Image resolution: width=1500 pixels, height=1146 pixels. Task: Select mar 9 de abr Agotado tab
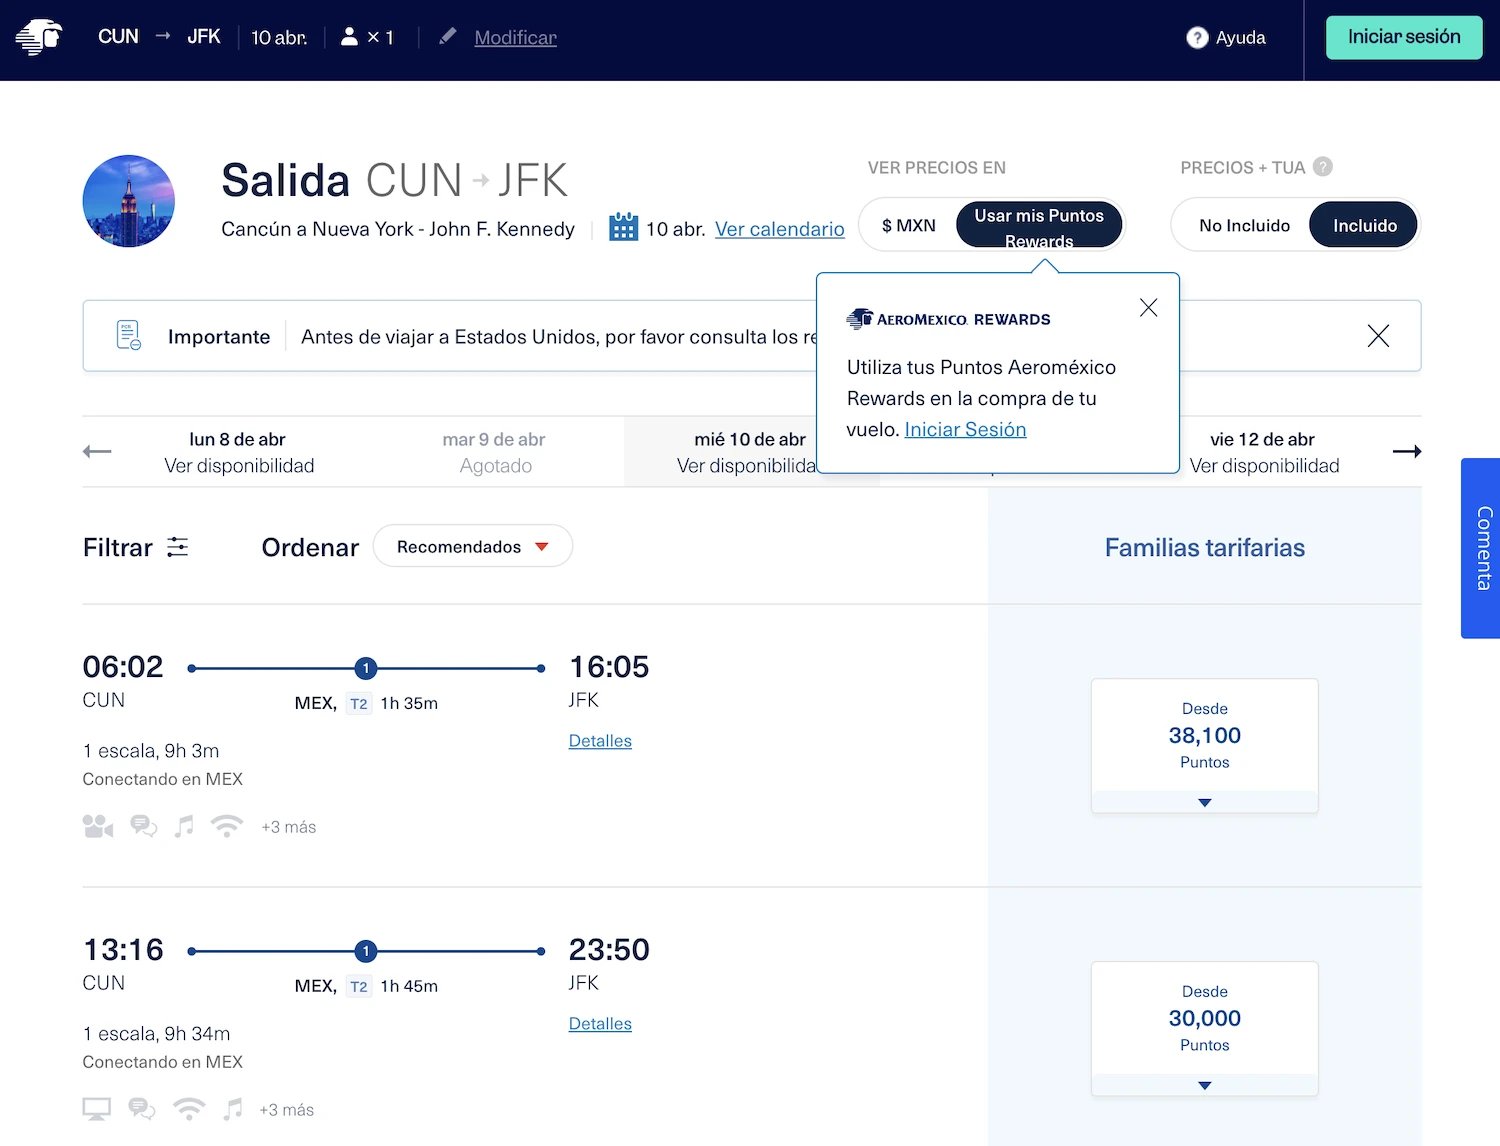[x=495, y=452]
